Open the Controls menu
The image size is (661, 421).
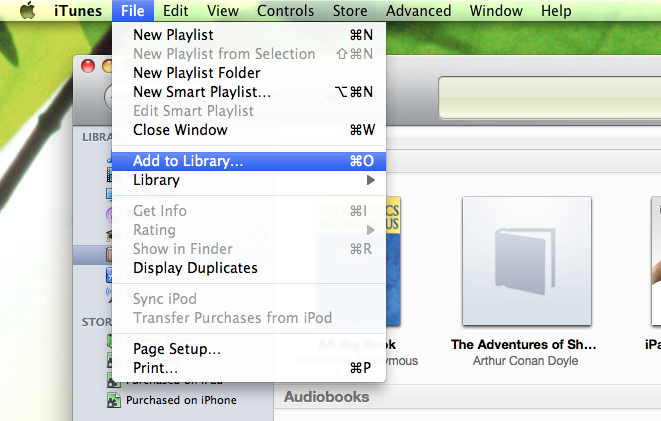(285, 11)
